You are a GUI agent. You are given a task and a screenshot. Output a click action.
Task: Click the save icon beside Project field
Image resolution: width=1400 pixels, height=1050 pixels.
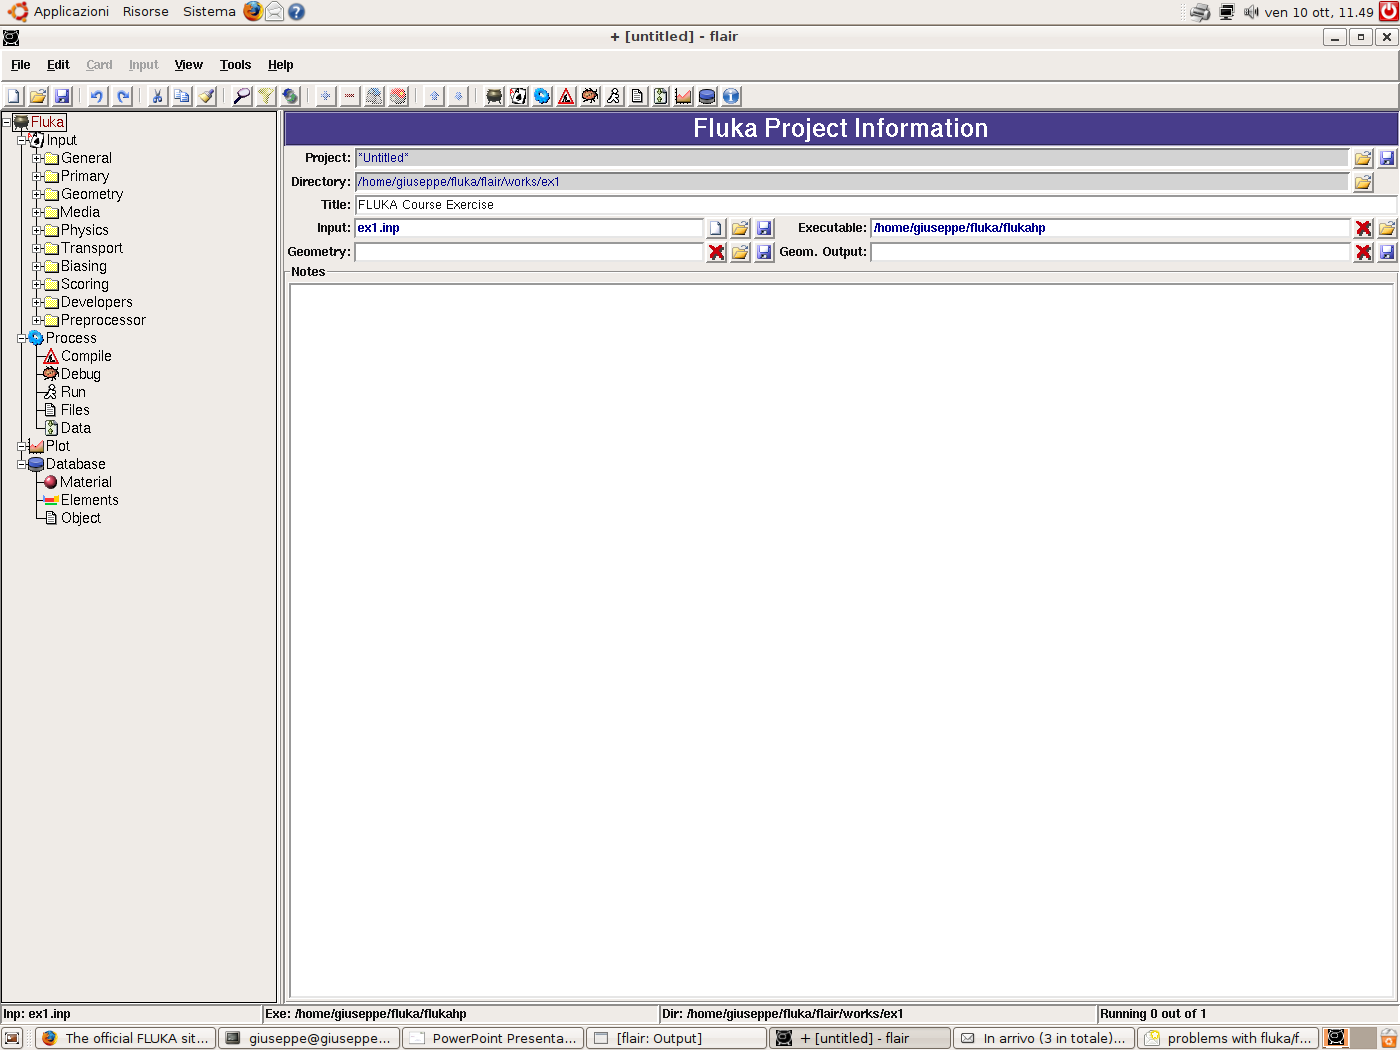1387,158
